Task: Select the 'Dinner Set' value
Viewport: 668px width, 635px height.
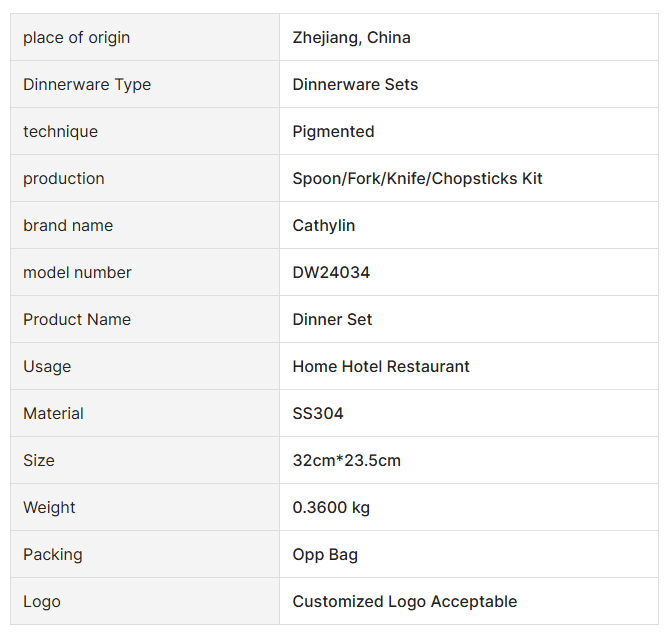Action: [x=332, y=320]
